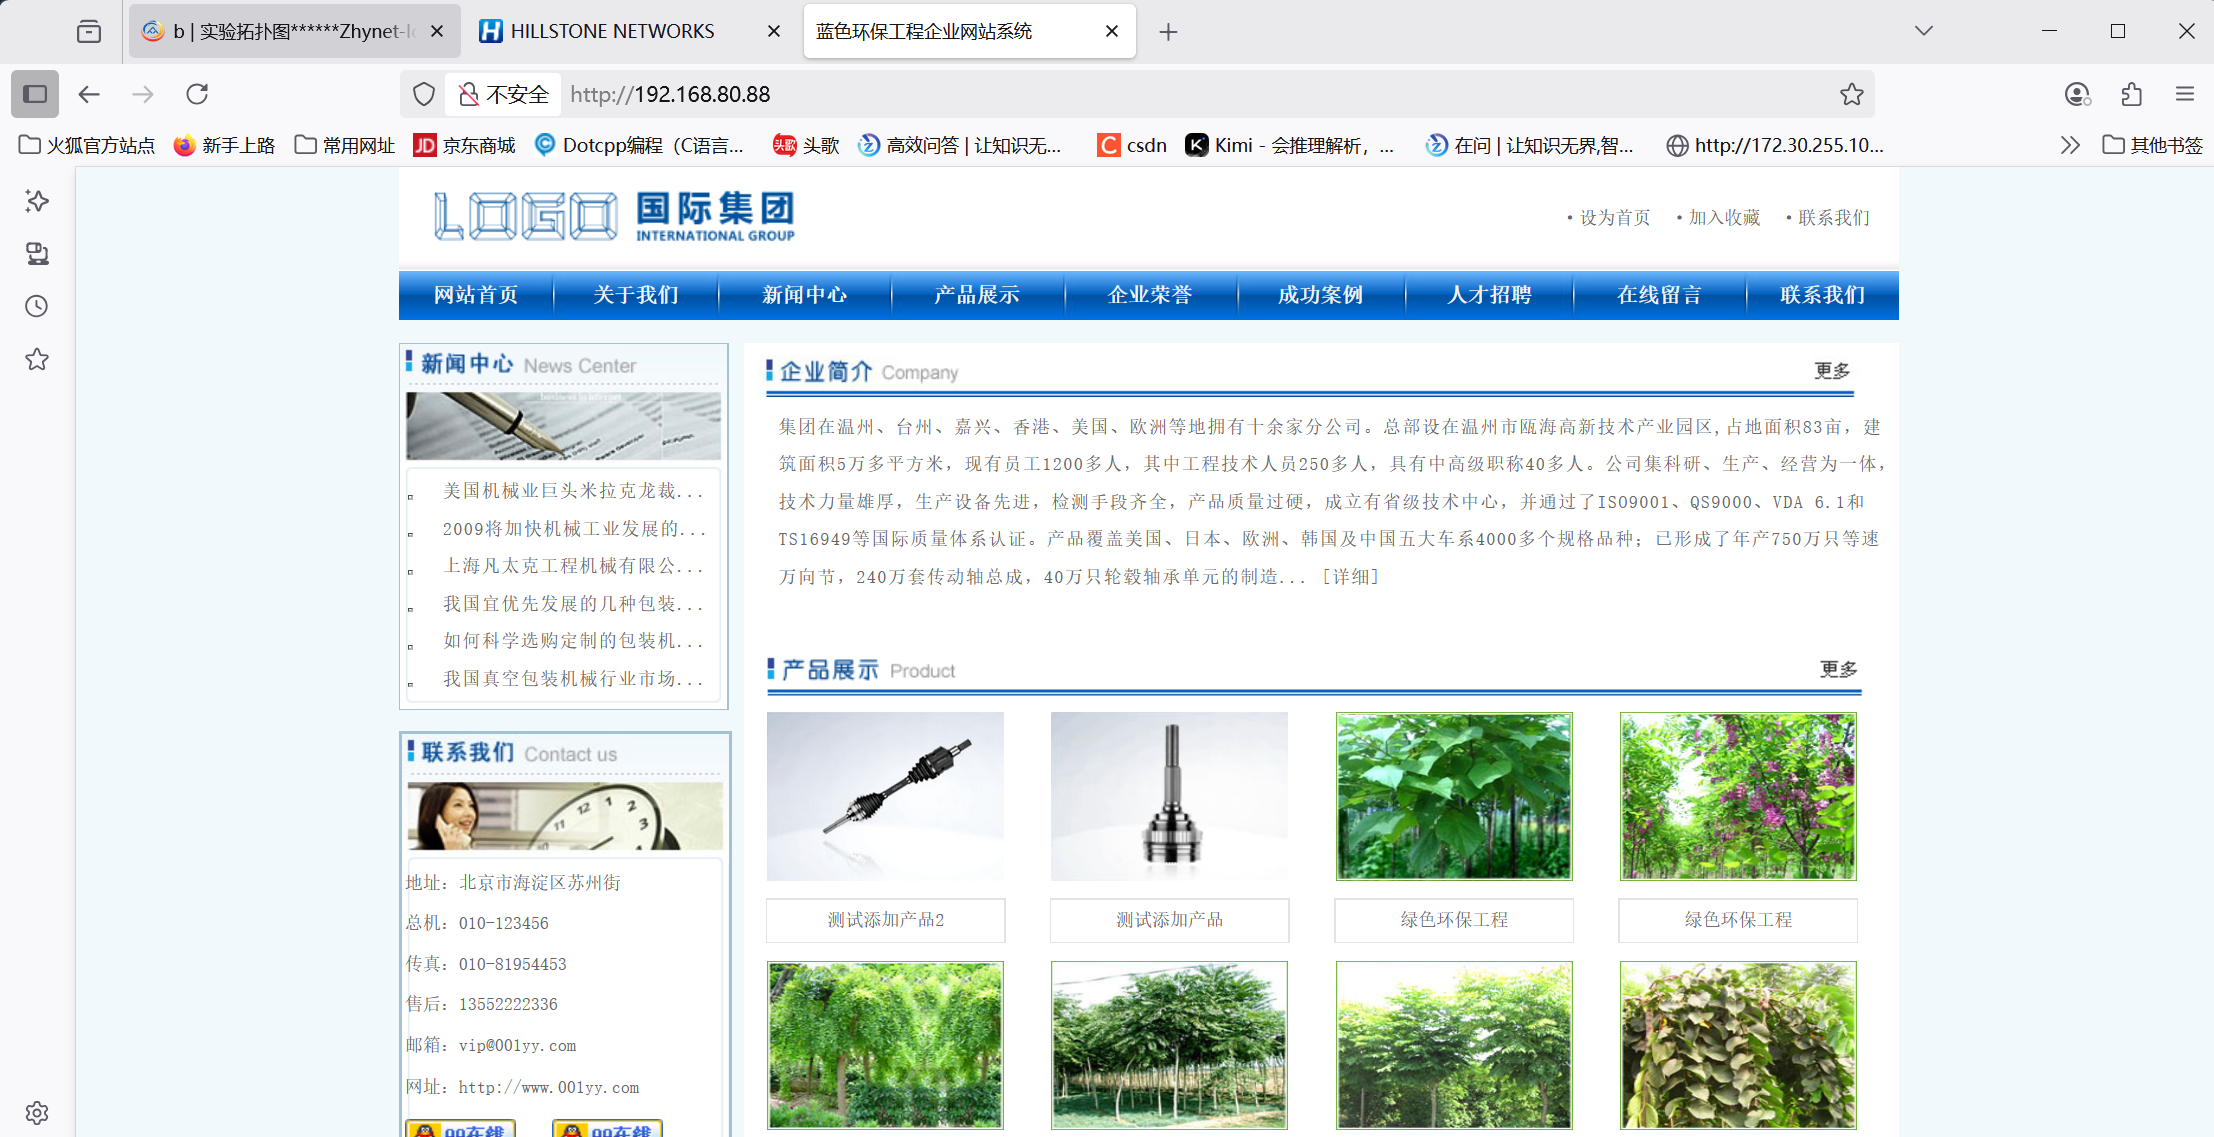Open the http://172.30.255.10 bookmark
The height and width of the screenshot is (1137, 2214).
click(x=1776, y=145)
